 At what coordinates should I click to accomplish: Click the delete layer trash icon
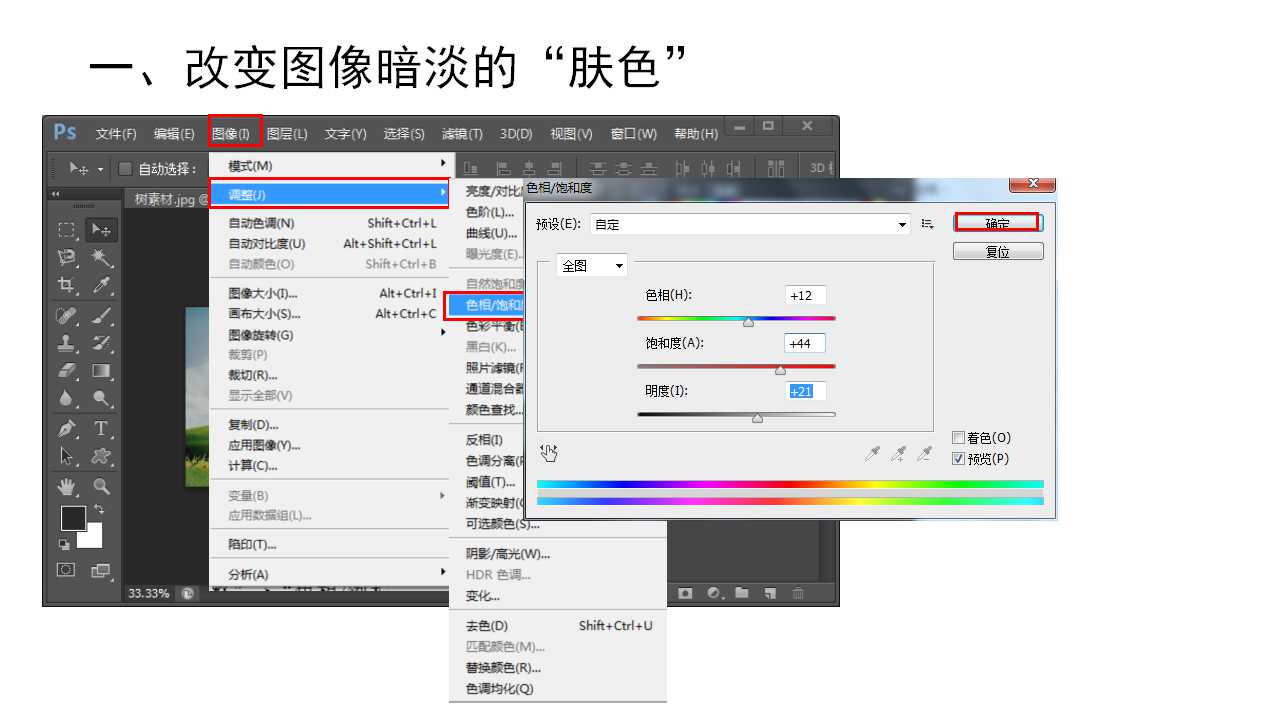[x=798, y=593]
